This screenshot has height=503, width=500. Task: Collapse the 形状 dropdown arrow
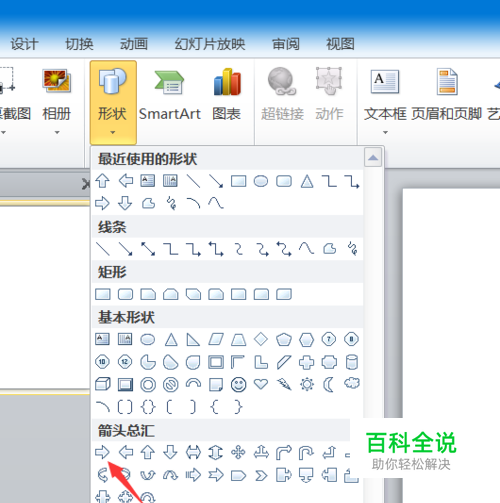[113, 132]
